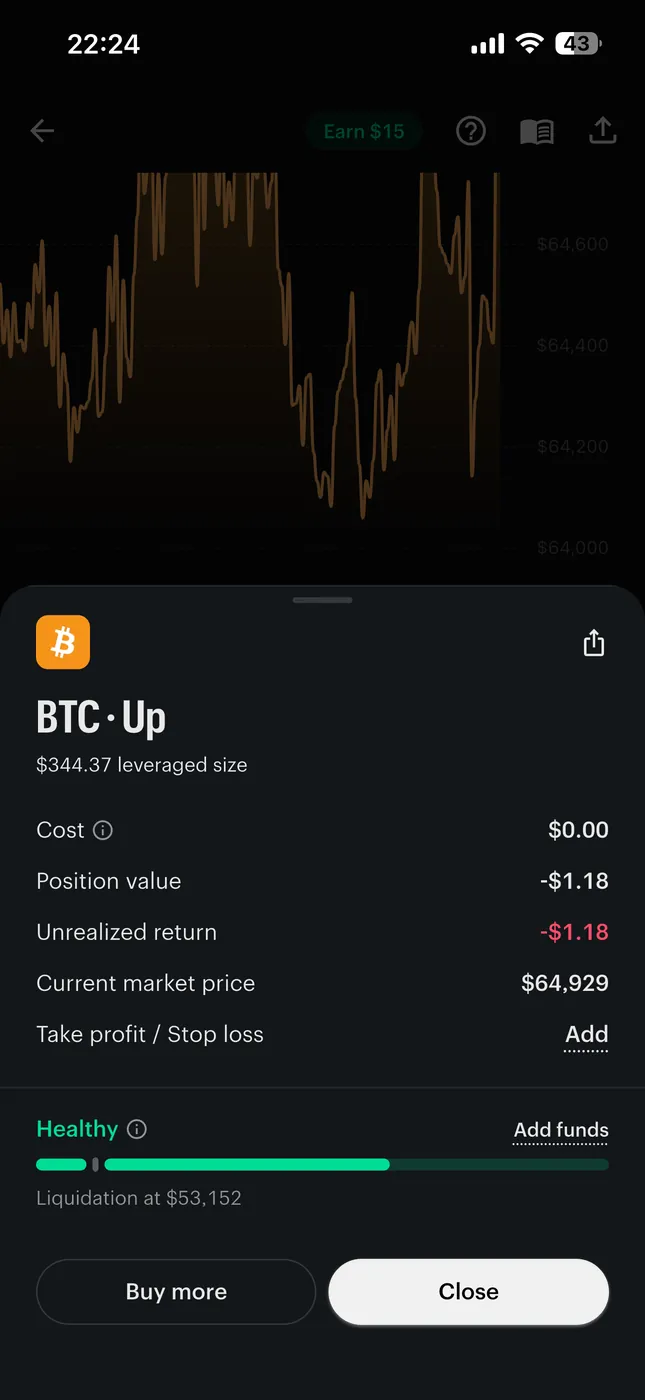Share position using sheet share icon

(x=594, y=642)
